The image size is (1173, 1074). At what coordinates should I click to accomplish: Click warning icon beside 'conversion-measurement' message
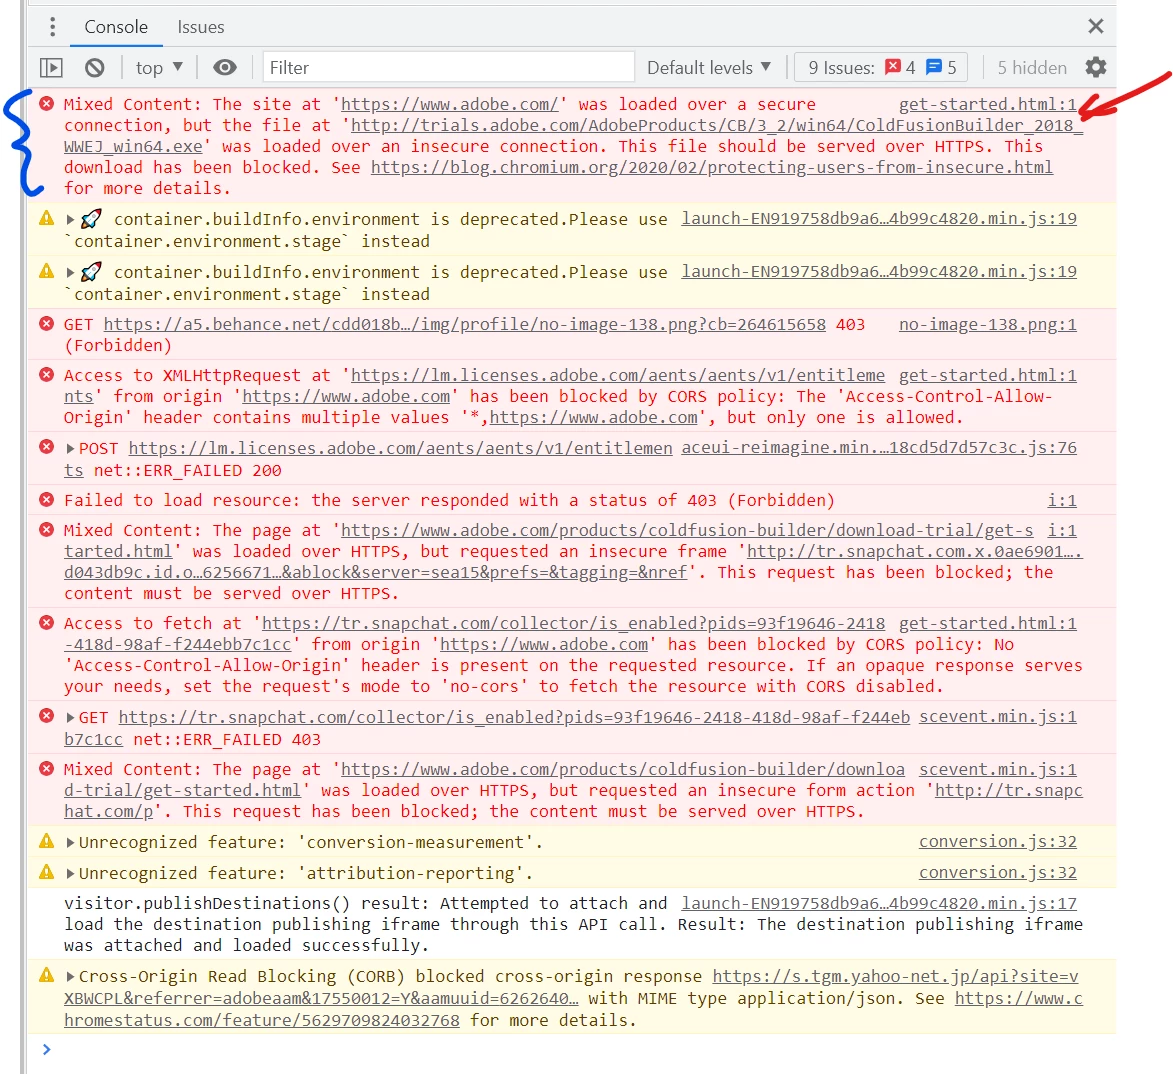(46, 841)
